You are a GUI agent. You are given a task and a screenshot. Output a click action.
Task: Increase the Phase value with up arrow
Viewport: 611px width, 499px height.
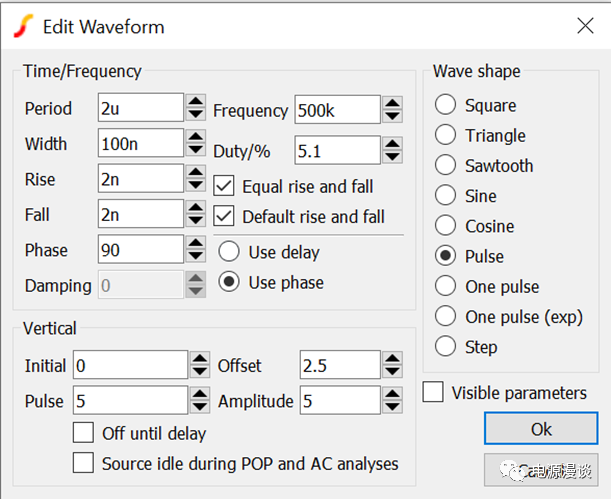(197, 243)
